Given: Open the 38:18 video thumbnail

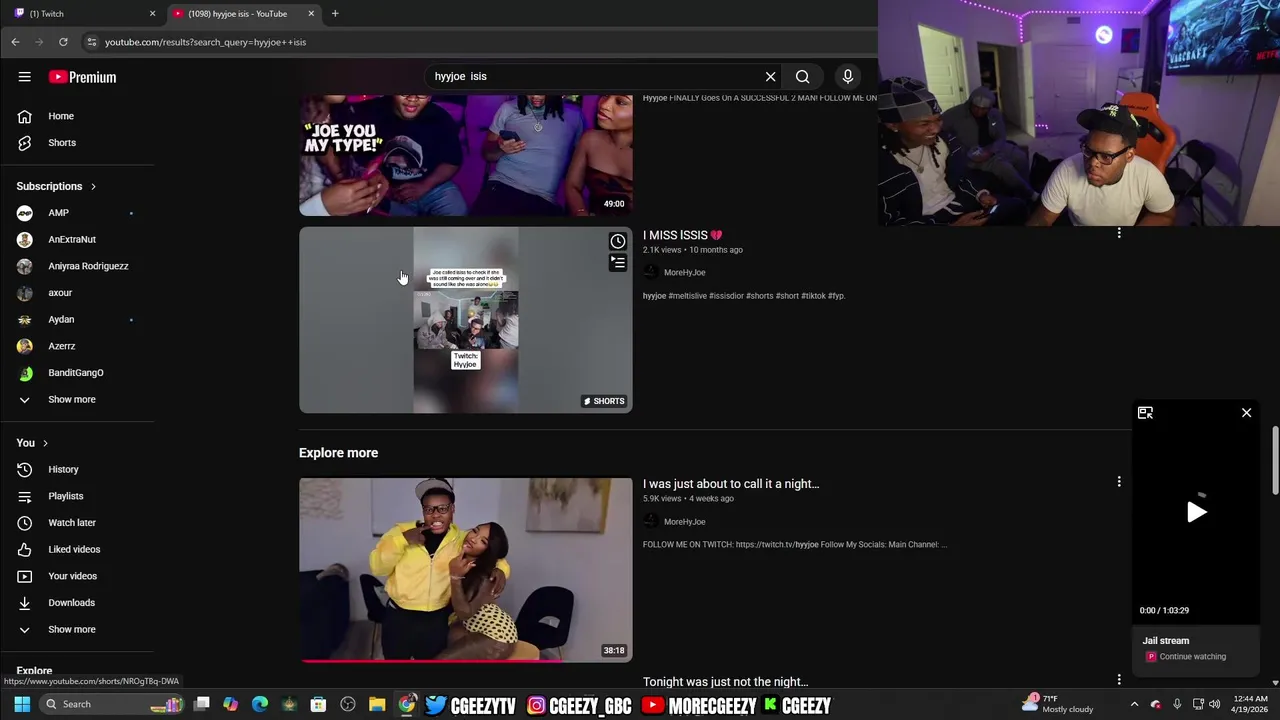Looking at the screenshot, I should click(465, 570).
